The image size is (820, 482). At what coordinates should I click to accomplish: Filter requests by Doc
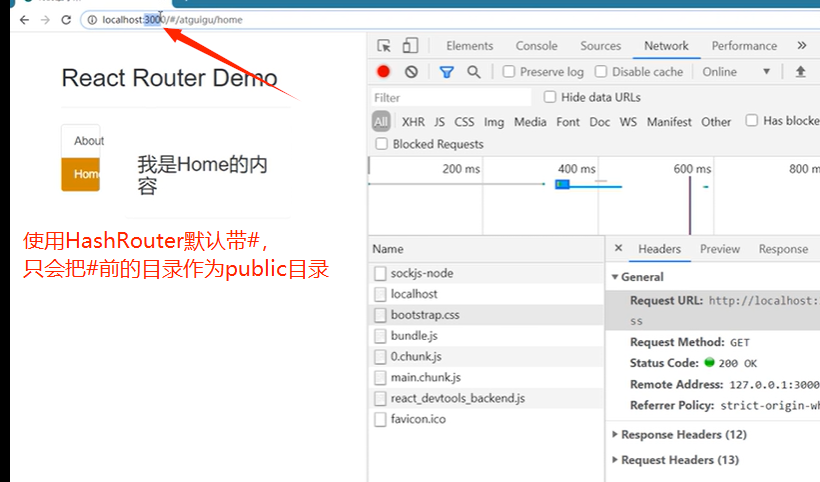coord(599,122)
